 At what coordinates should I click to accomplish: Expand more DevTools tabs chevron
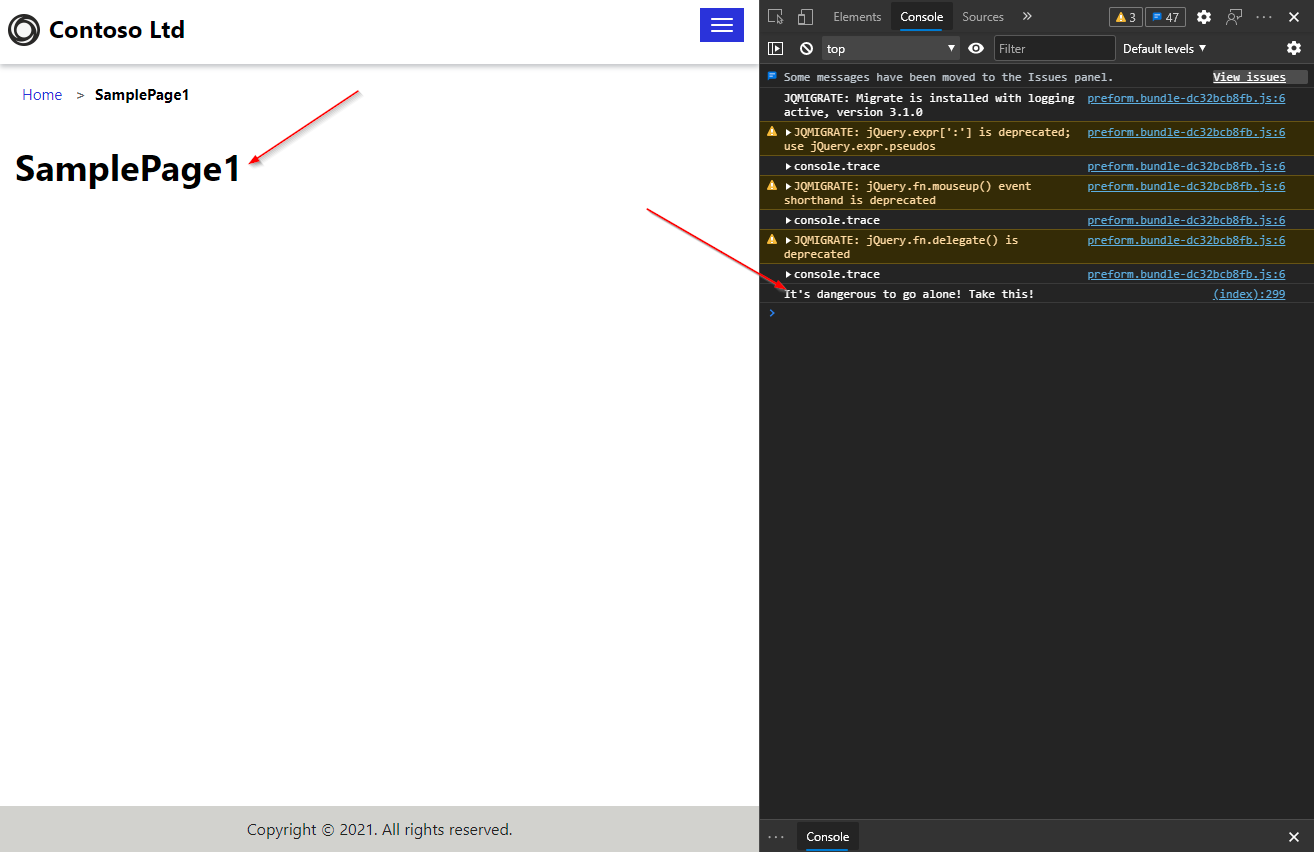pos(1027,17)
